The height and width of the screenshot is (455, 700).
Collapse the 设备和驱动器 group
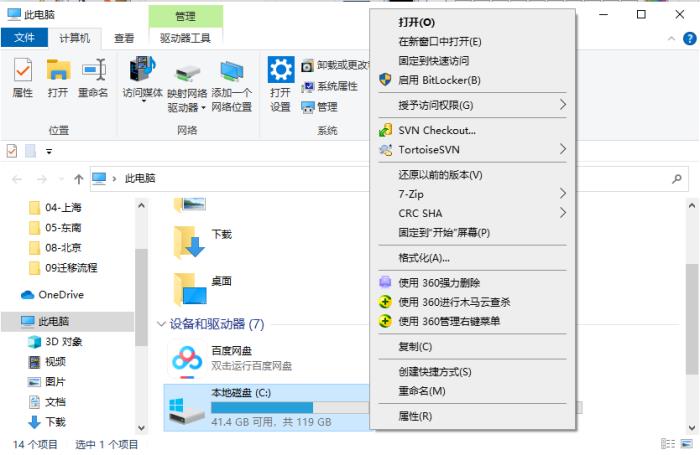tap(162, 325)
